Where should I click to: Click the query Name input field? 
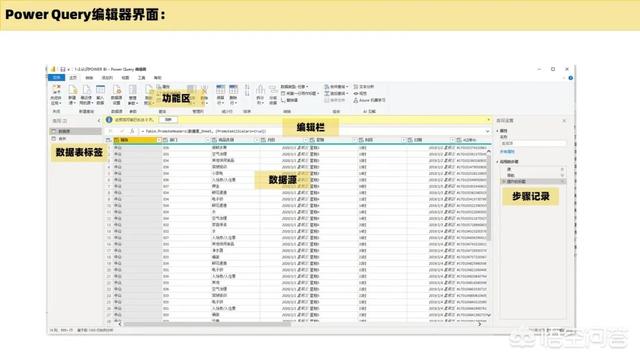(533, 143)
